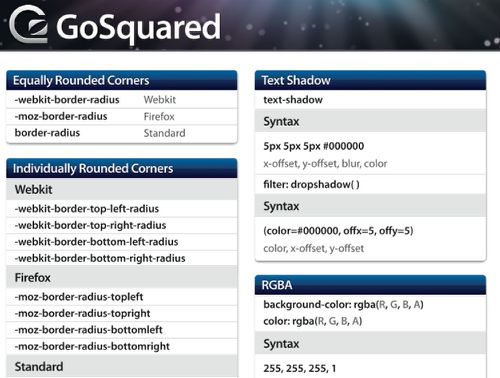Click the -moz-border-radius property
Image resolution: width=500 pixels, height=378 pixels.
coord(61,116)
